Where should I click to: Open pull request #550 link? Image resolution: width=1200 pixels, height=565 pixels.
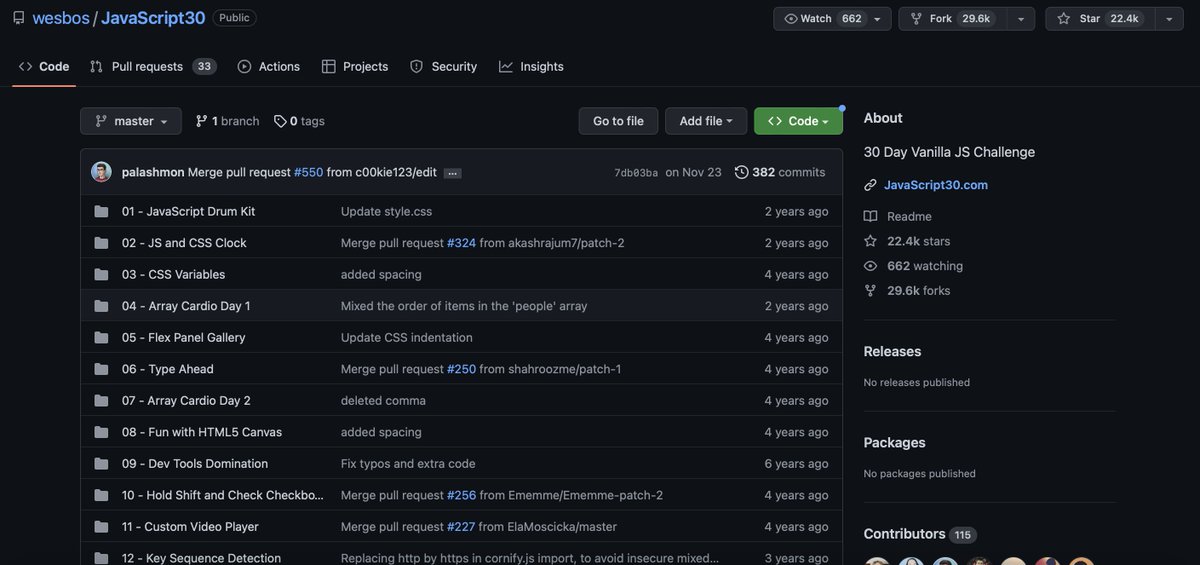[x=308, y=172]
